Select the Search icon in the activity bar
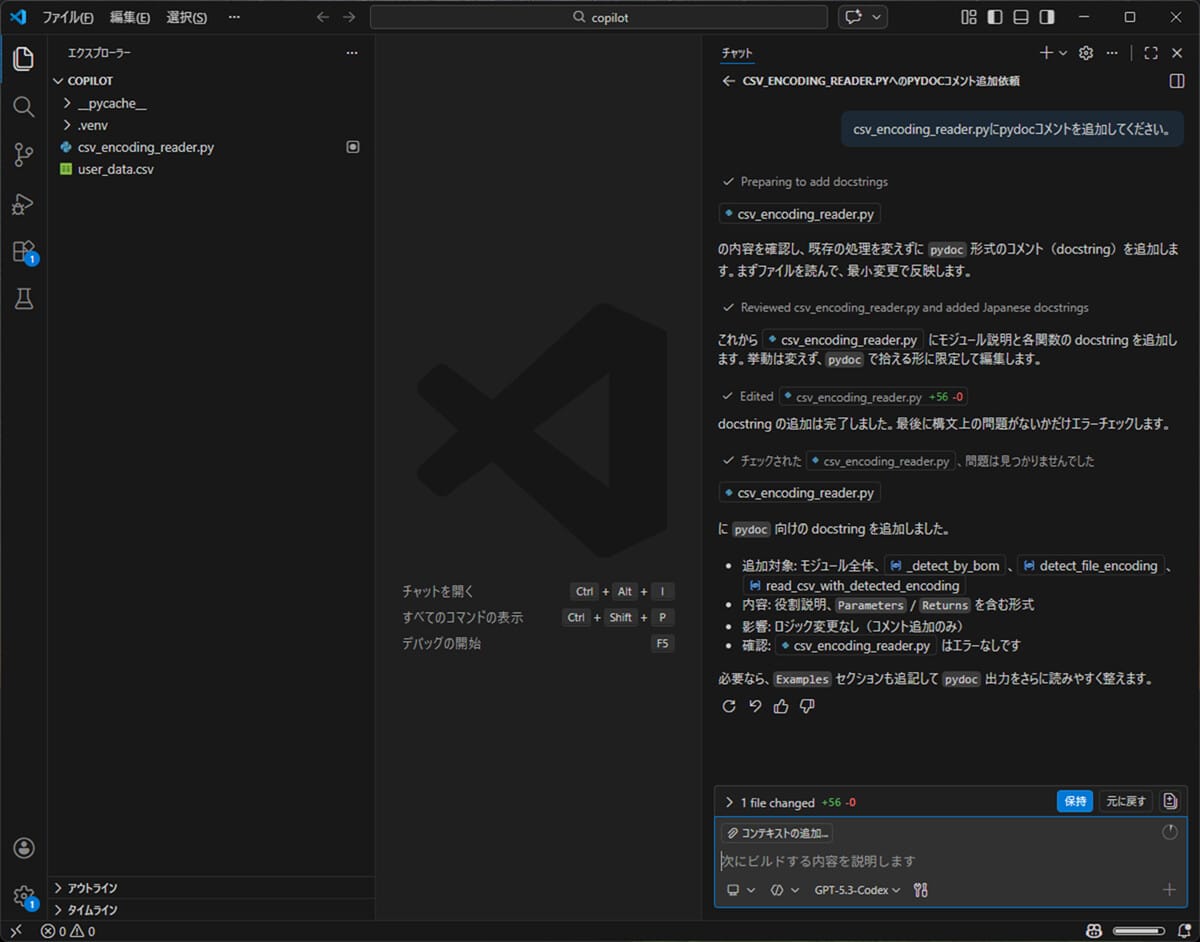The height and width of the screenshot is (942, 1200). point(23,107)
